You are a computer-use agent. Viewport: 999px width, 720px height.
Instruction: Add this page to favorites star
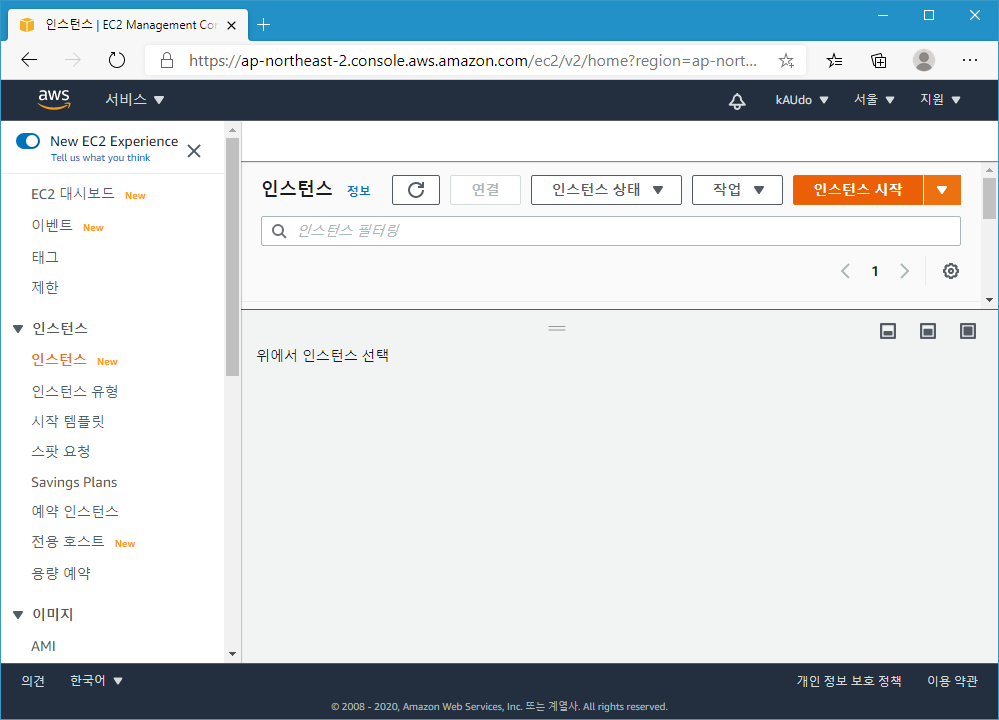click(x=786, y=61)
